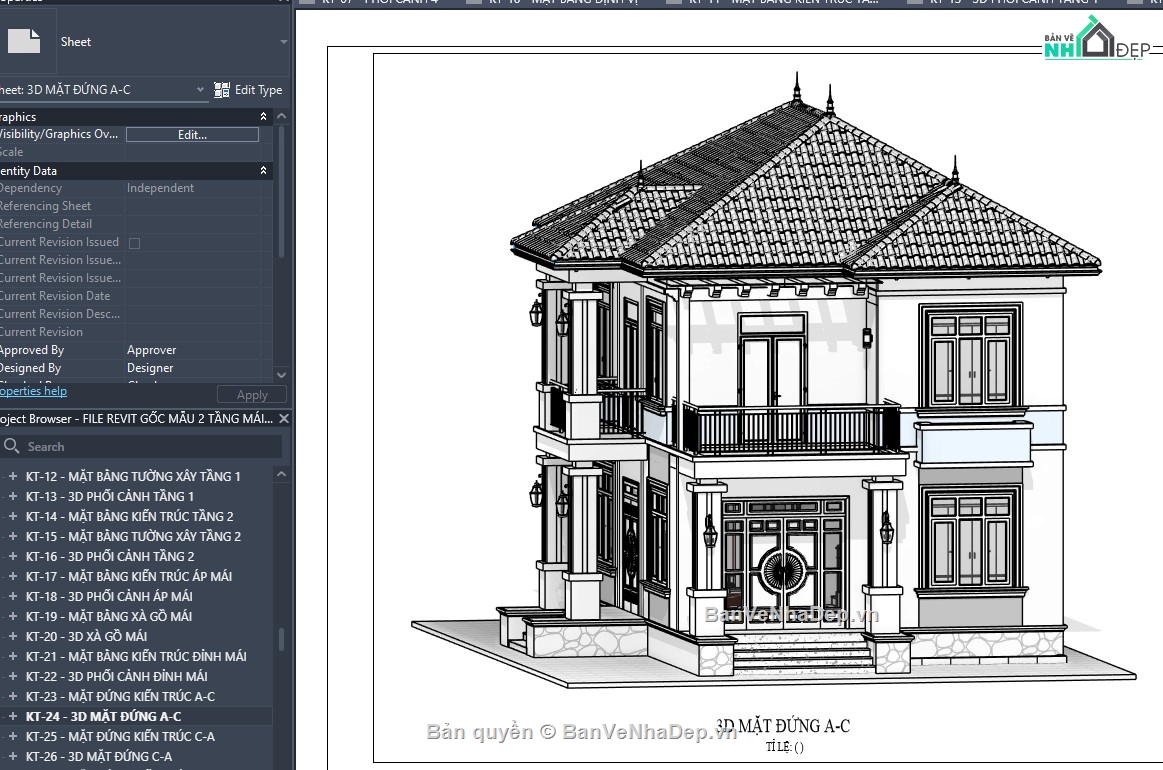Image resolution: width=1163 pixels, height=770 pixels.
Task: Open the Sheet: 3D MẶT ĐỨNG A-C instance dropdown
Action: tap(200, 90)
